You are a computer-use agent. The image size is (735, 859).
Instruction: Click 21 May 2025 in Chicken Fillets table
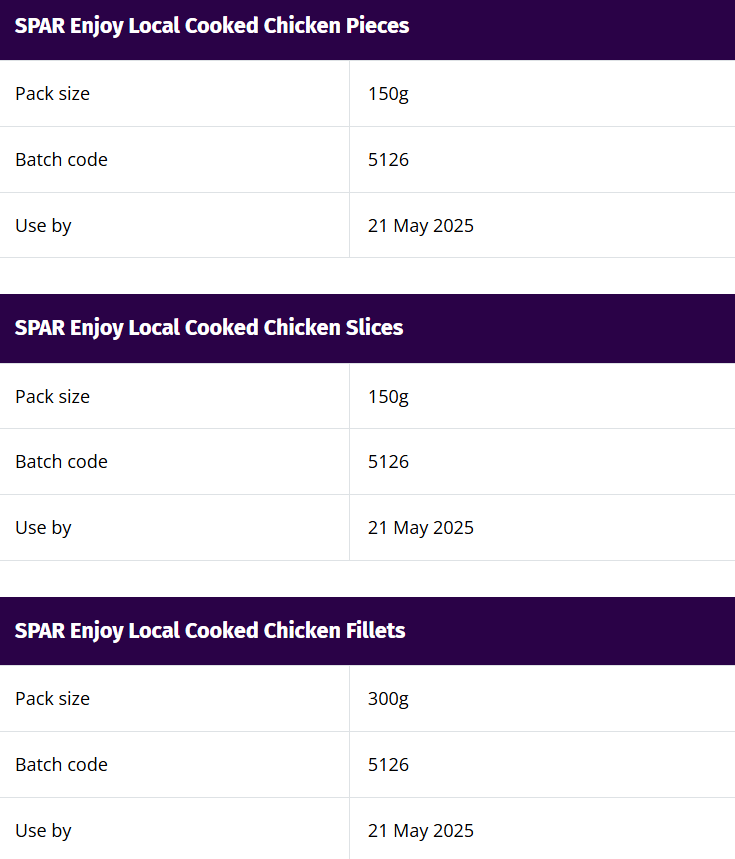click(x=421, y=831)
